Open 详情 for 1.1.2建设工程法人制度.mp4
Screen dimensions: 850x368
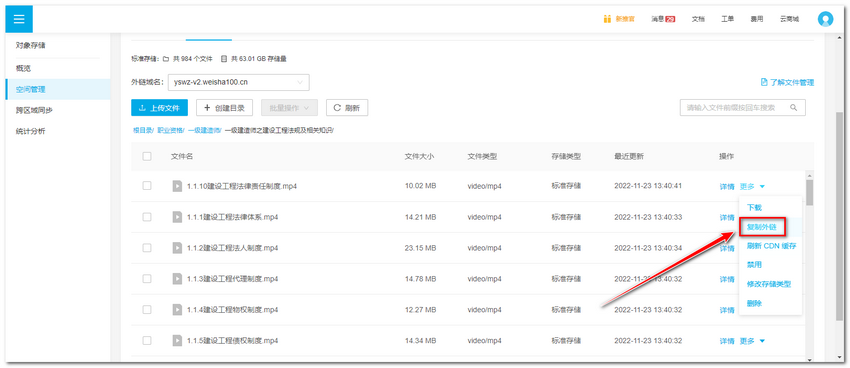pyautogui.click(x=726, y=248)
